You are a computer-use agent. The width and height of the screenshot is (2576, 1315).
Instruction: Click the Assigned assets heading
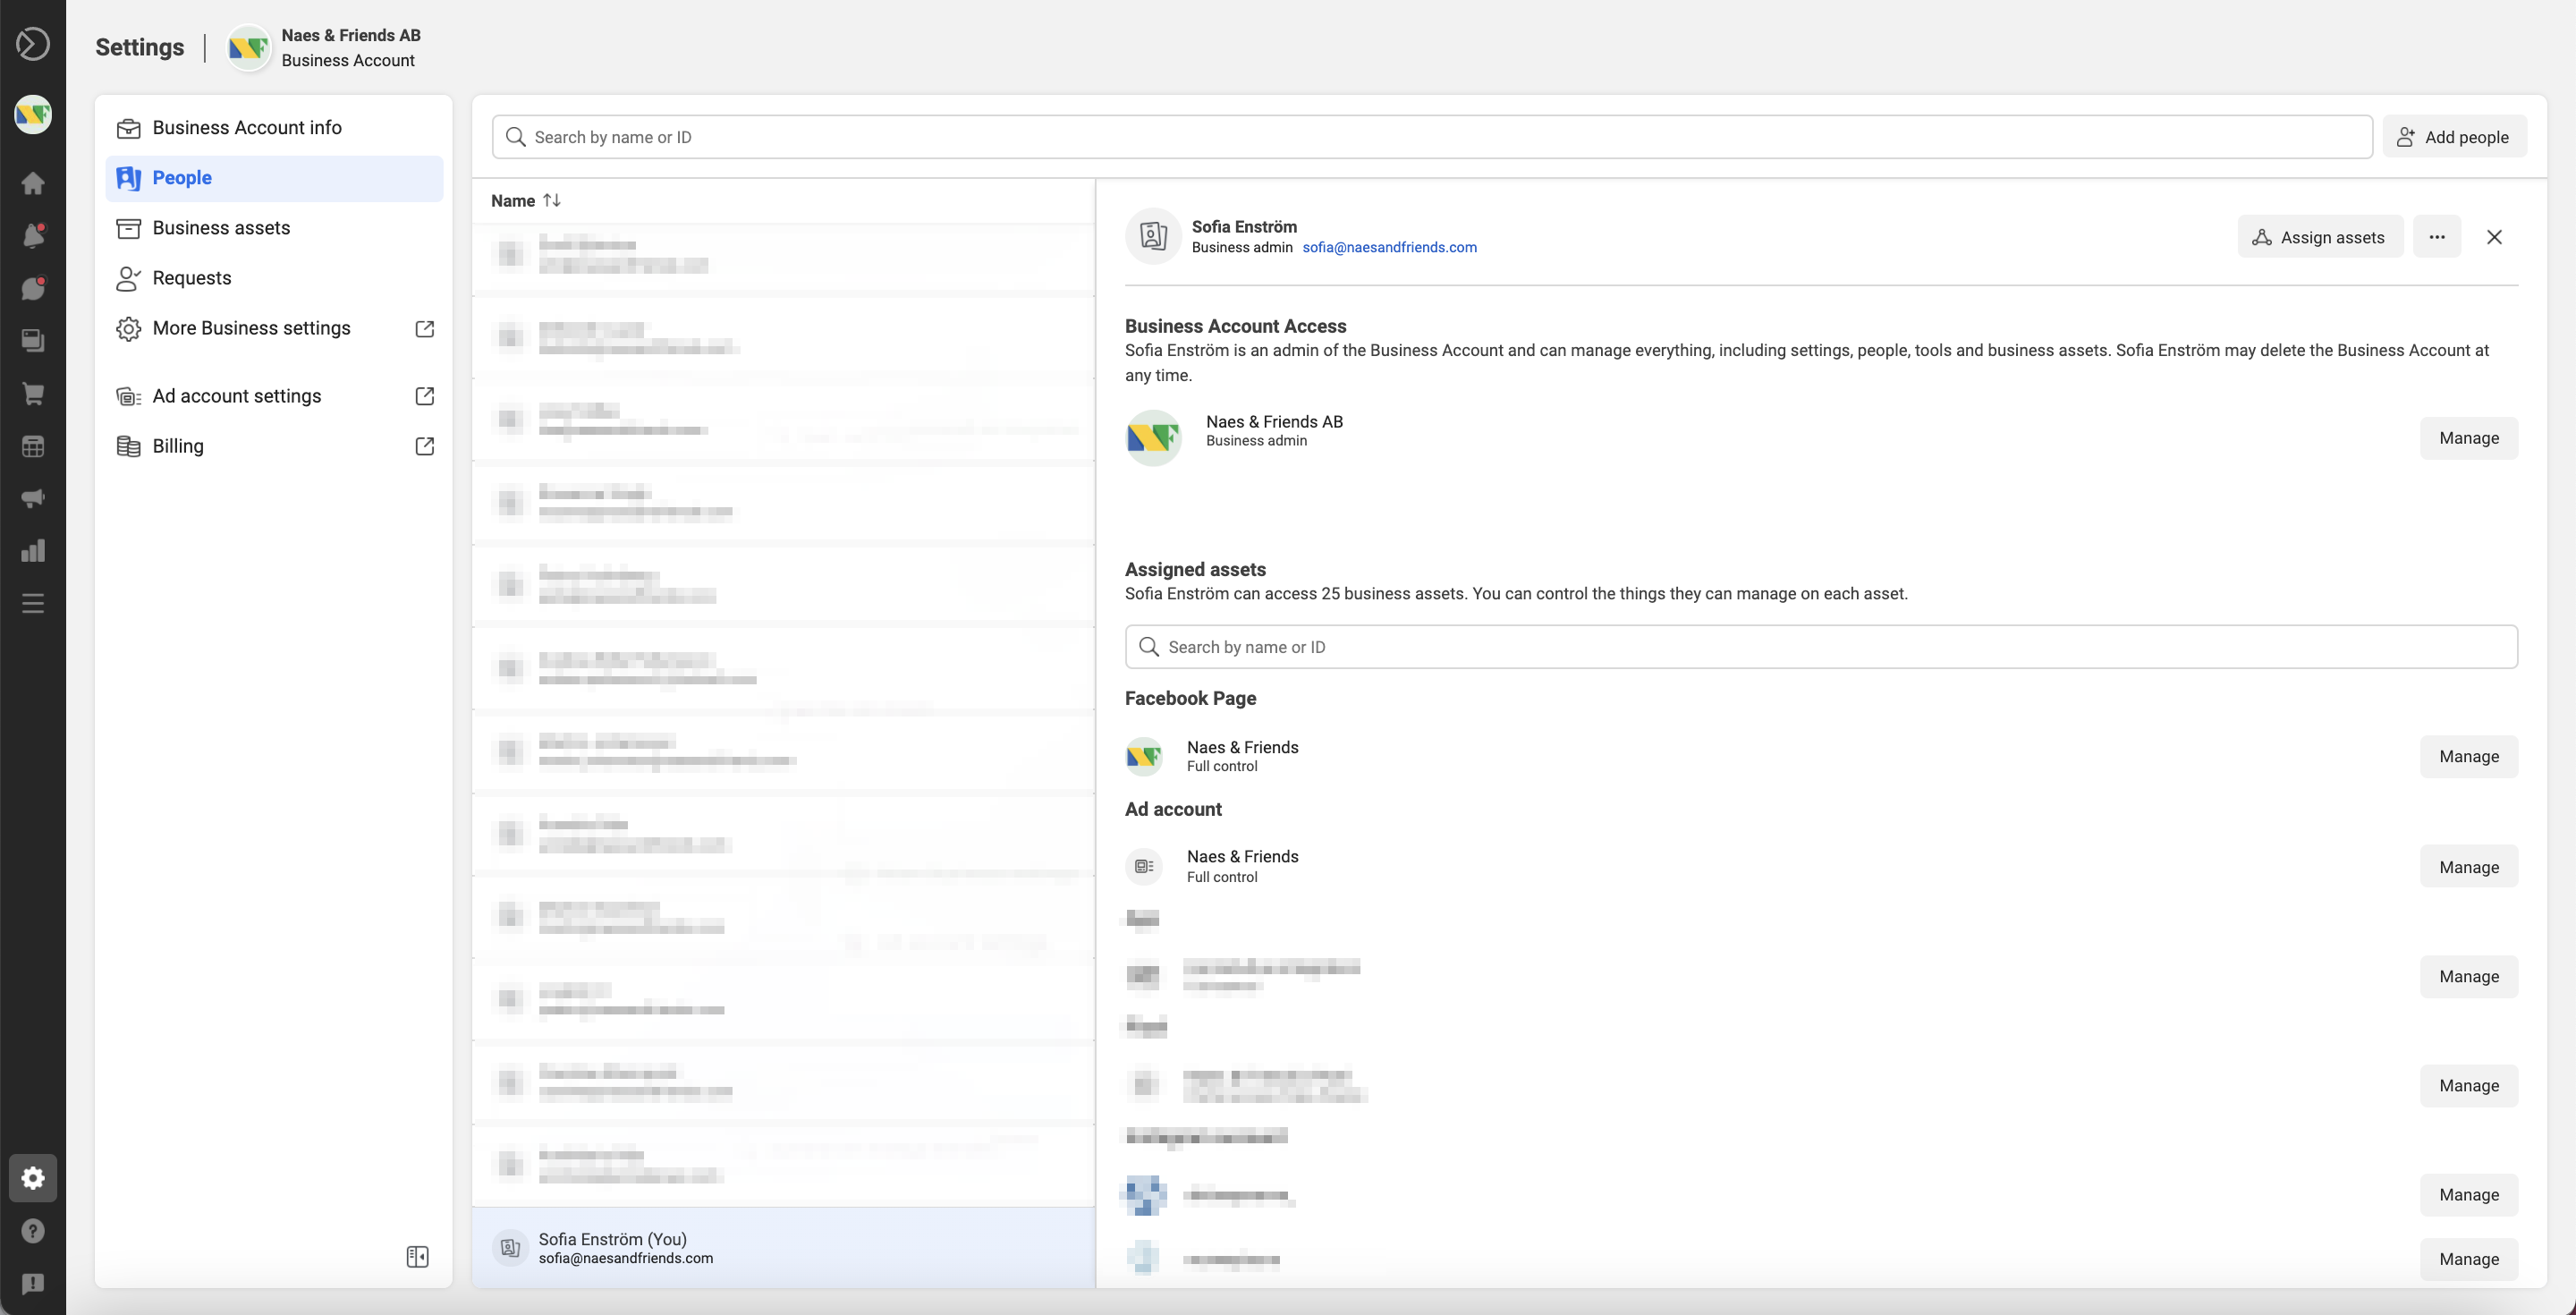[x=1195, y=569]
